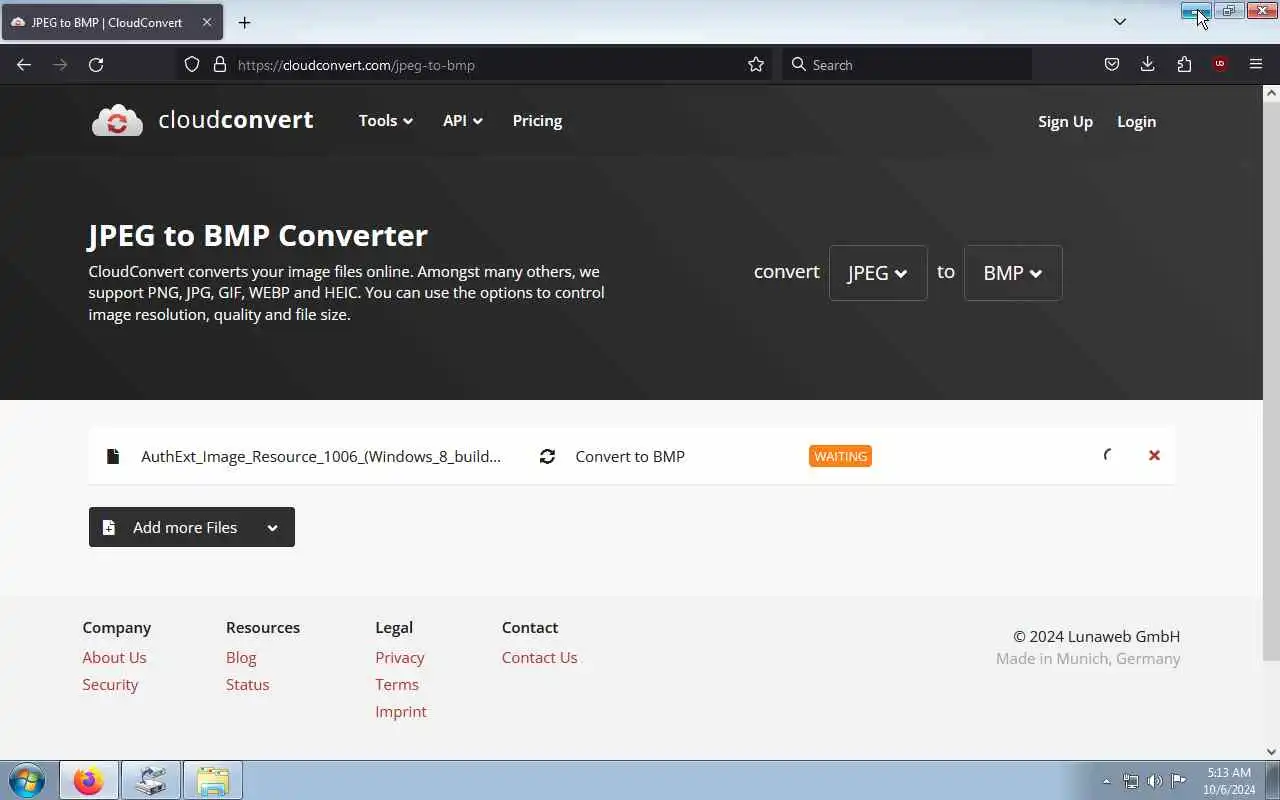Open the About Us footer link
Image resolution: width=1280 pixels, height=800 pixels.
tap(114, 657)
